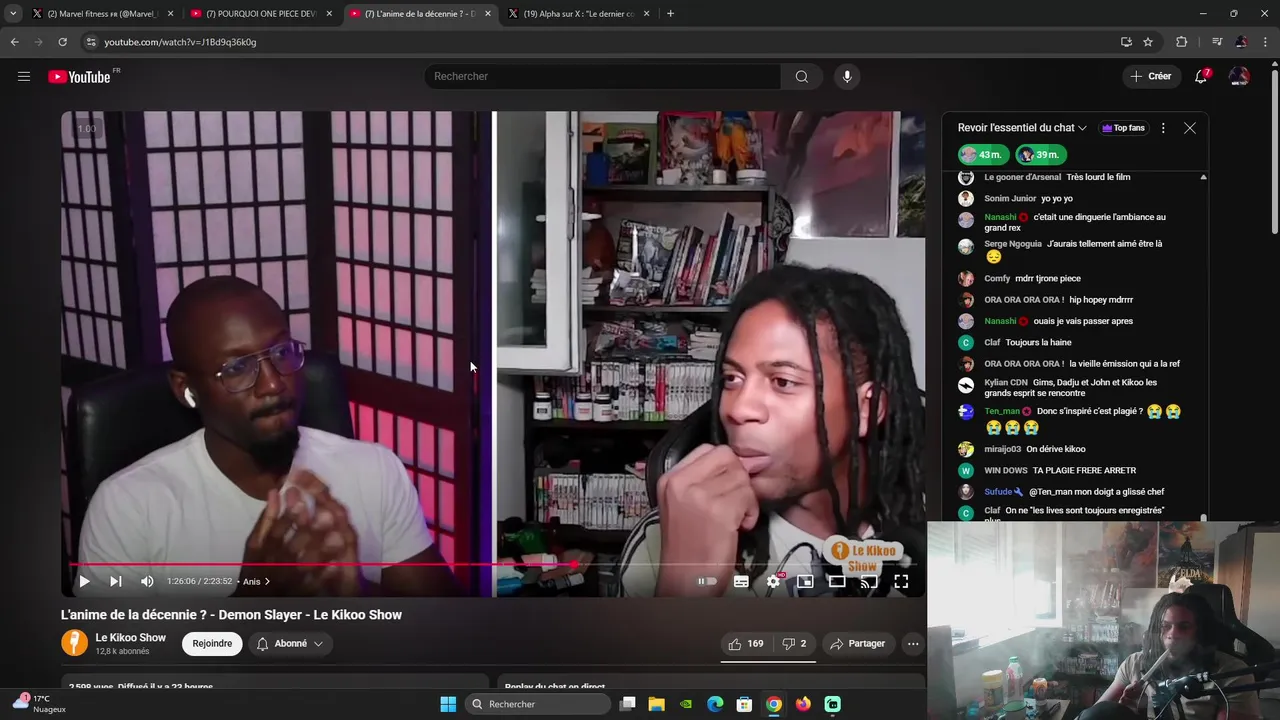This screenshot has width=1280, height=720.
Task: Select the 43 m. chat highlight chip
Action: [983, 155]
